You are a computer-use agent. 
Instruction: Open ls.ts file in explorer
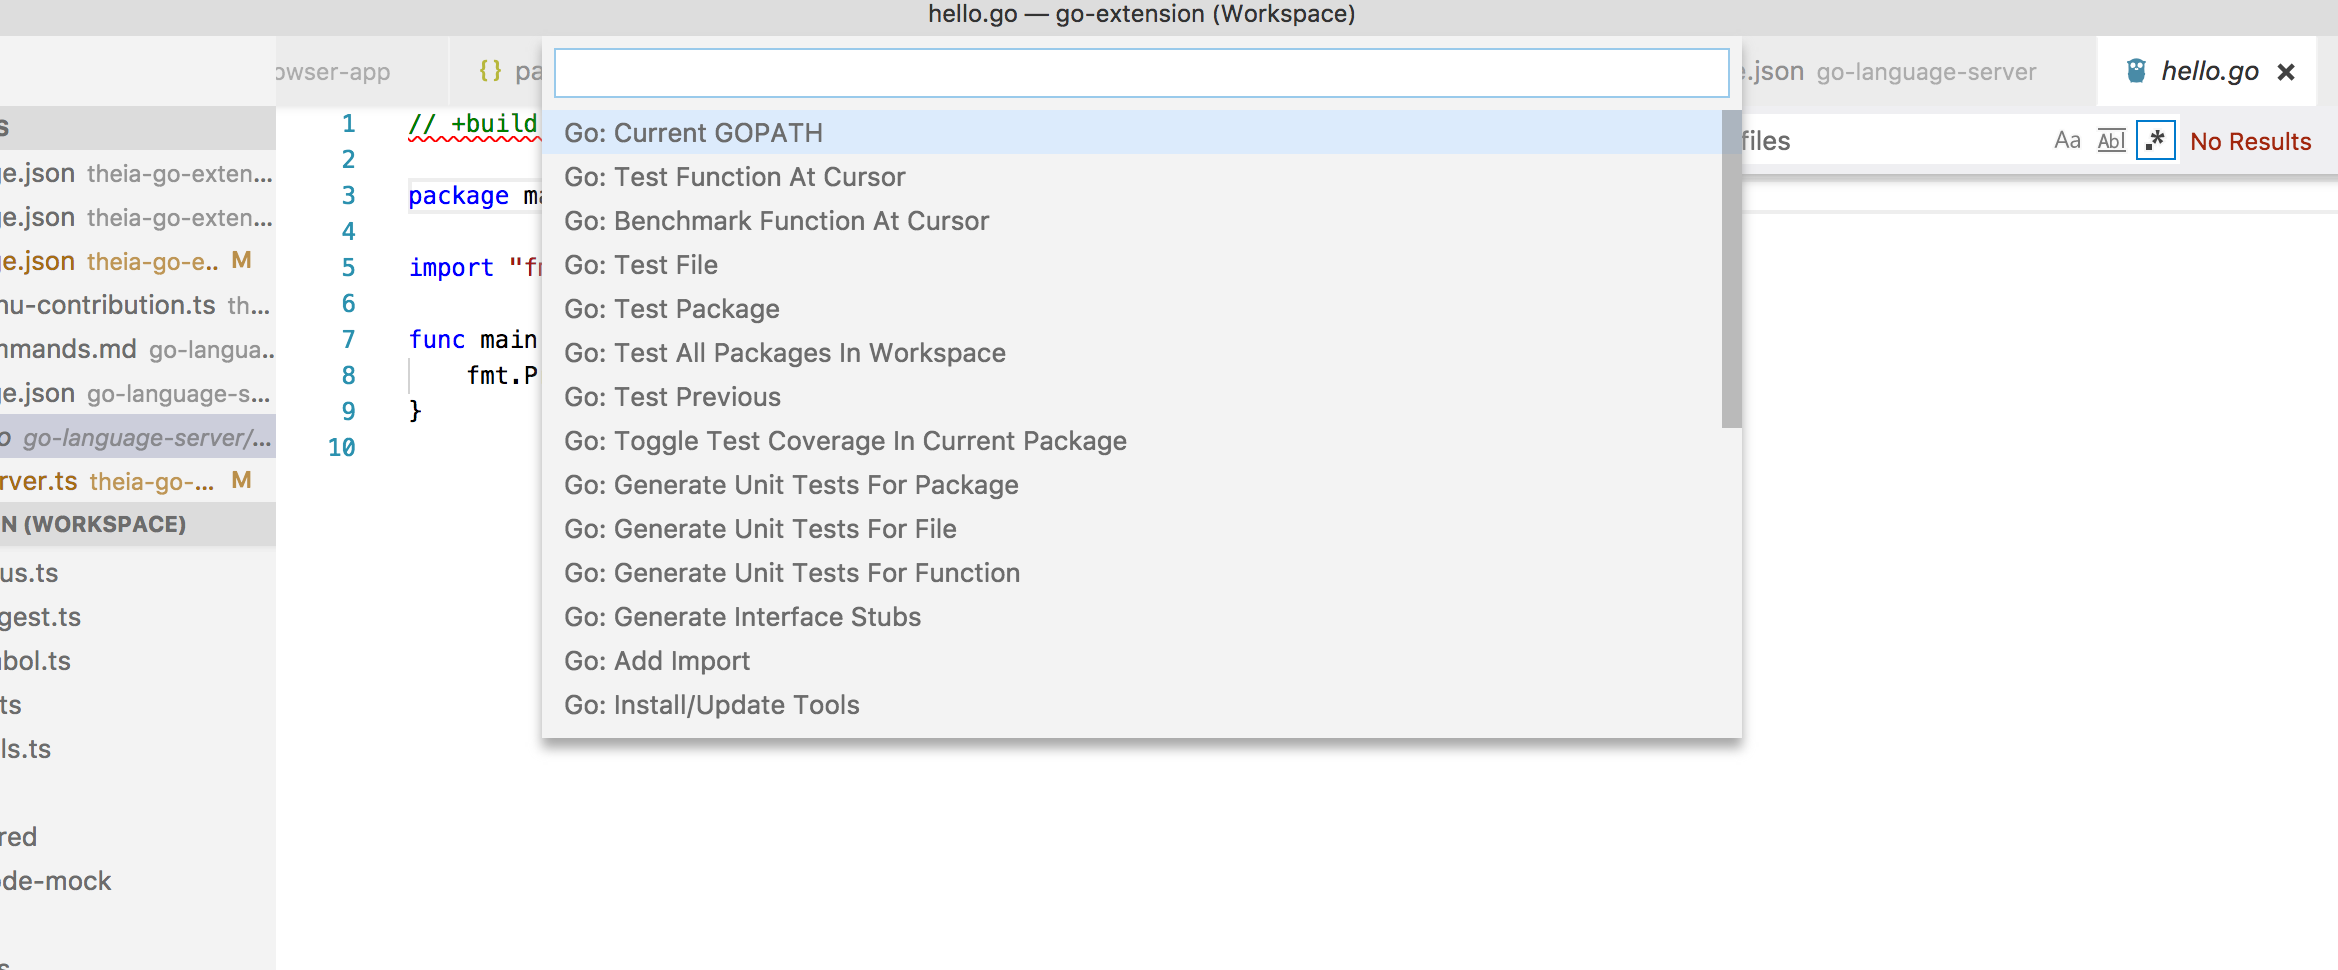click(138, 749)
